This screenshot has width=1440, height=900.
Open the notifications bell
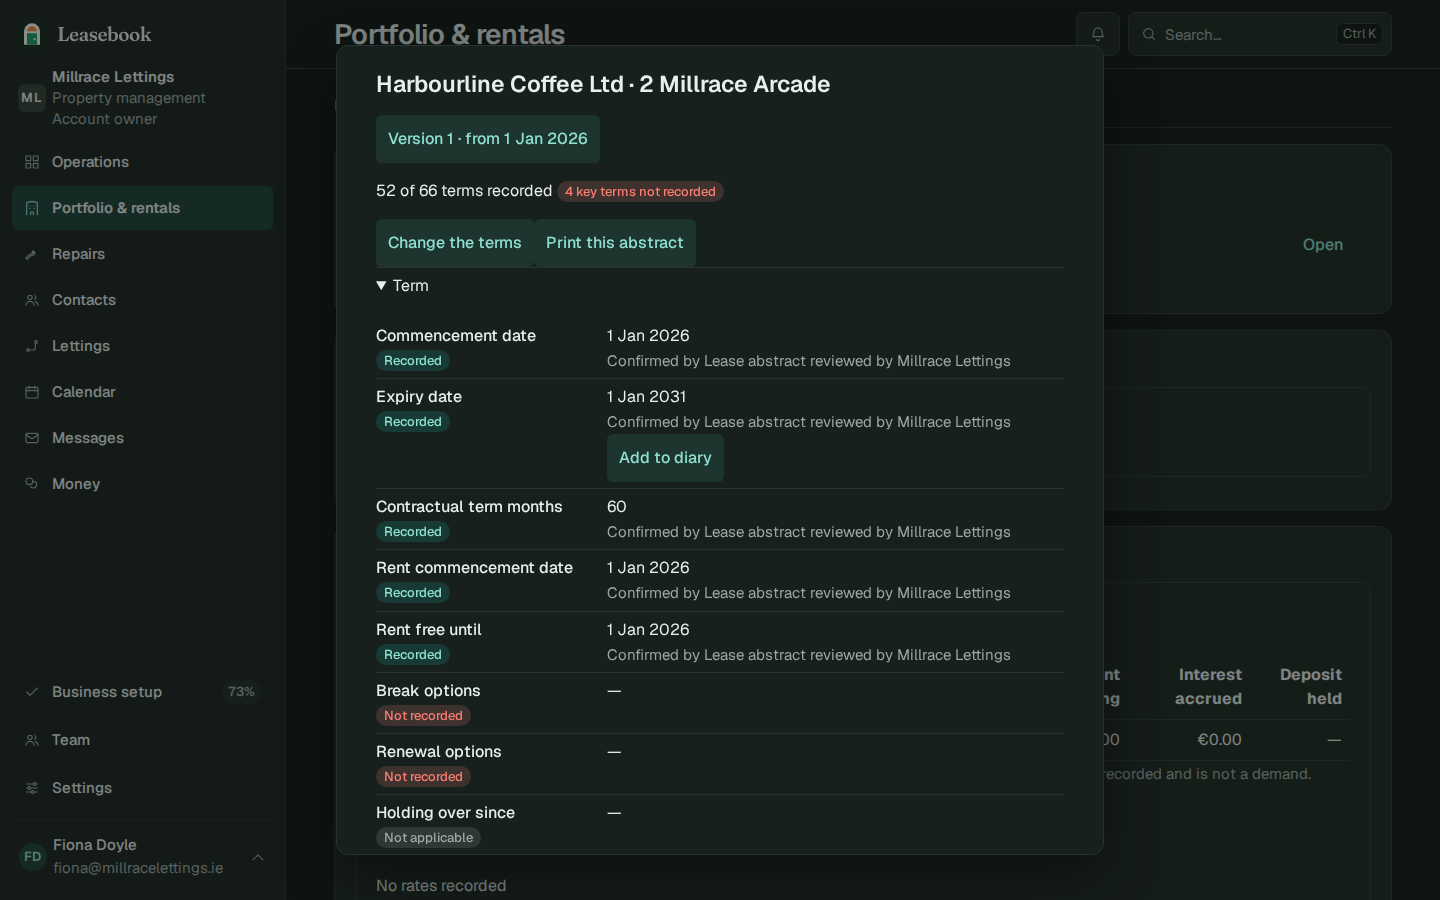tap(1098, 34)
